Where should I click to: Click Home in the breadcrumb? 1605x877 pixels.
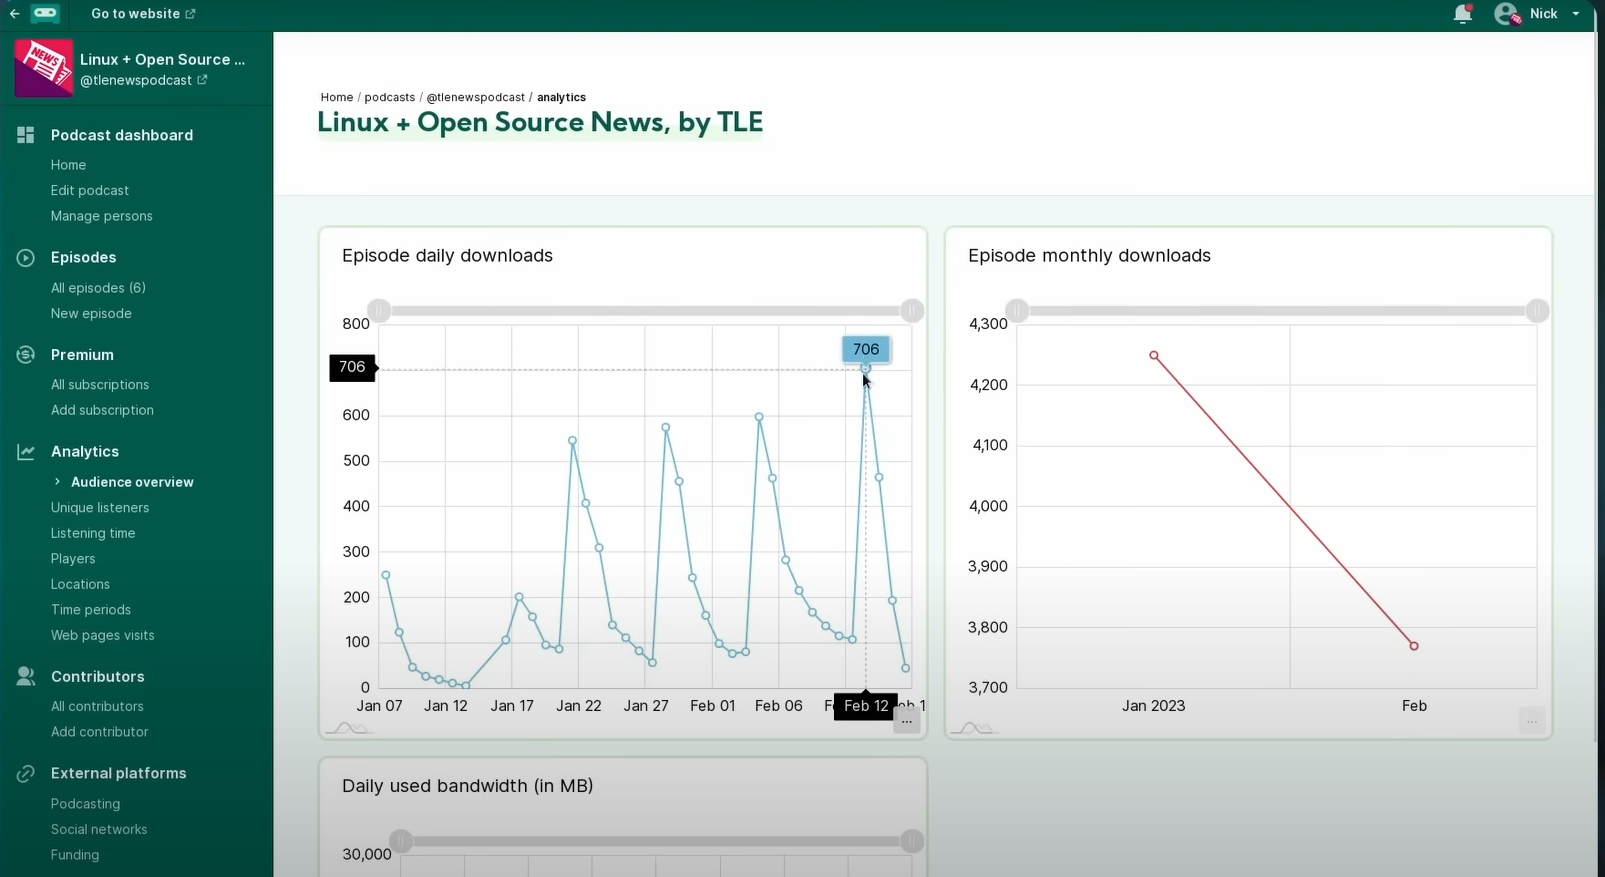(337, 97)
